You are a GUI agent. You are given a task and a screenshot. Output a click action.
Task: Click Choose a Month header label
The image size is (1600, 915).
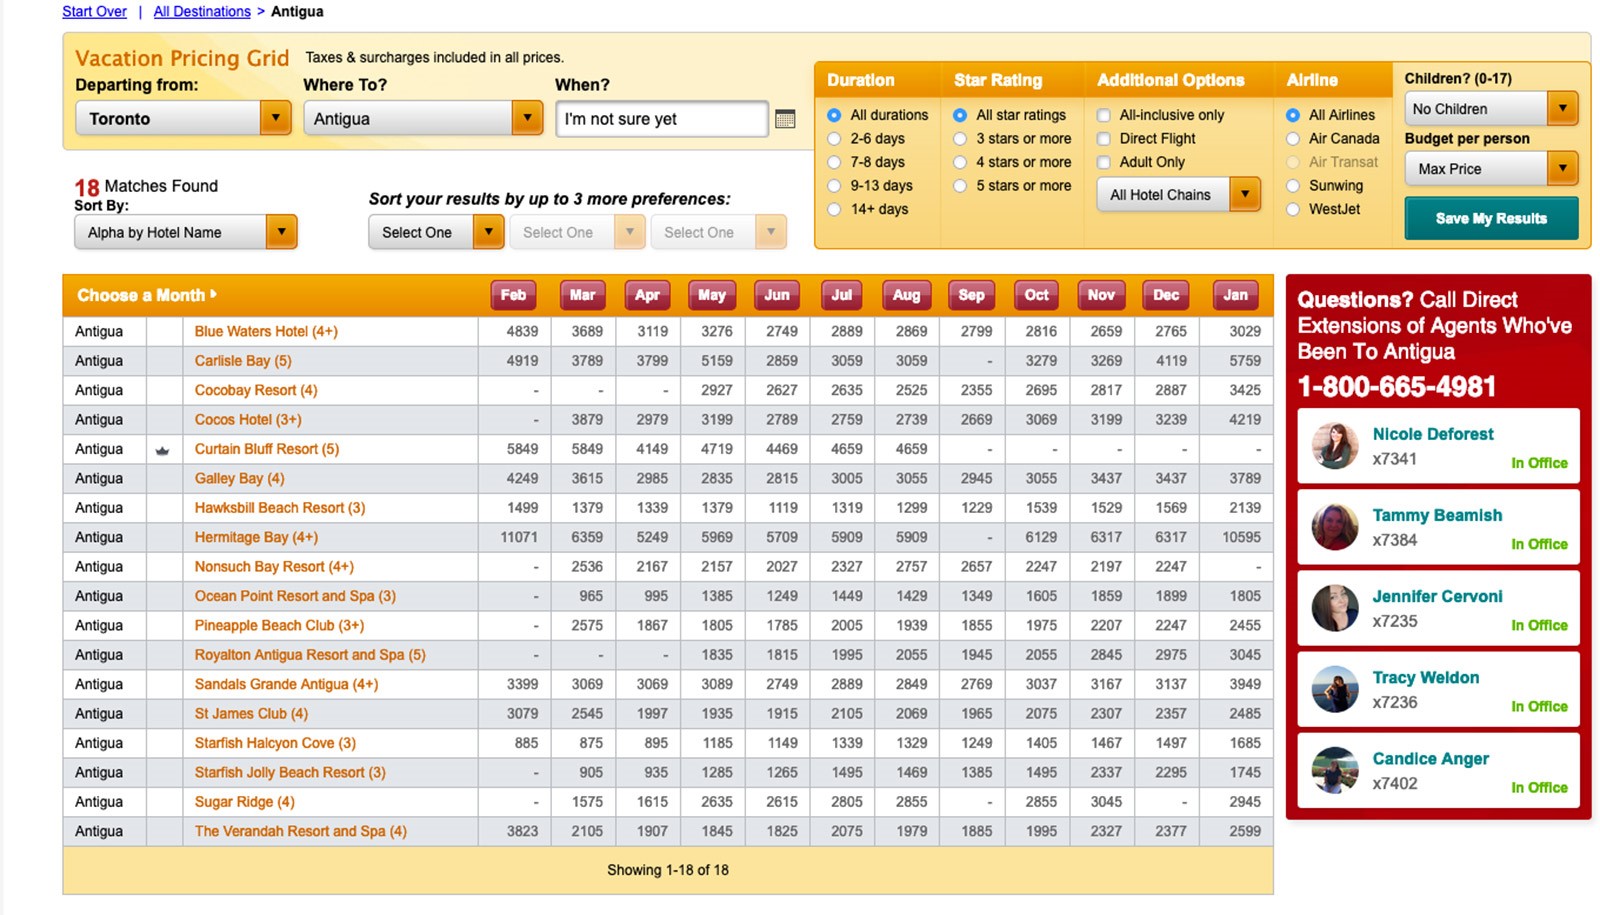[147, 296]
